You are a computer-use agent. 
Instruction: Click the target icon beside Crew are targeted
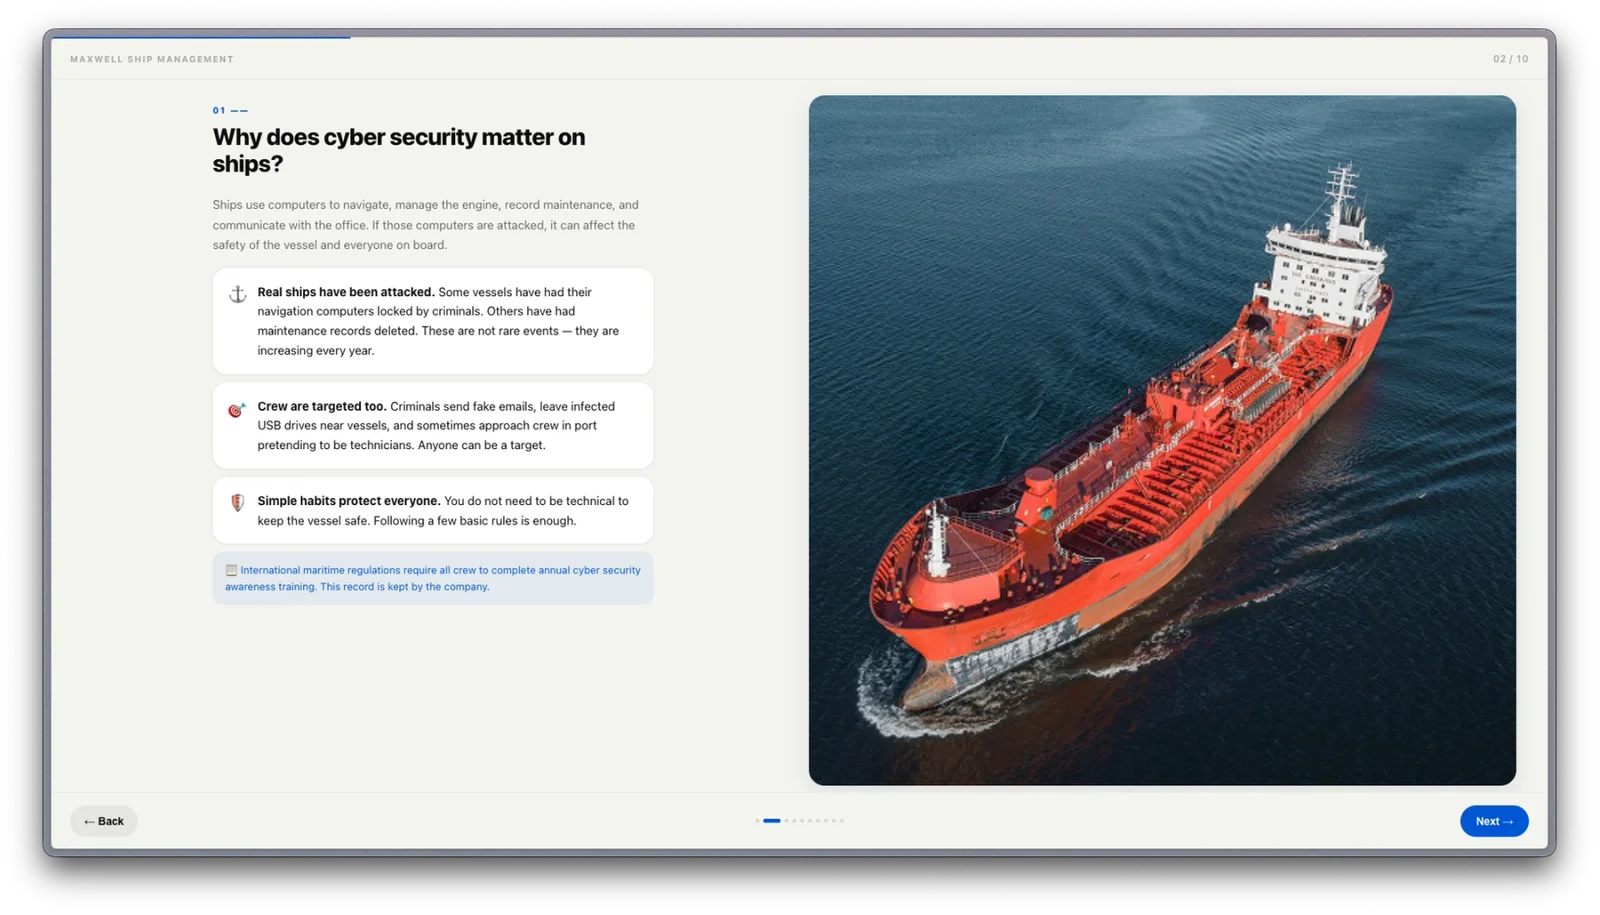pos(237,410)
